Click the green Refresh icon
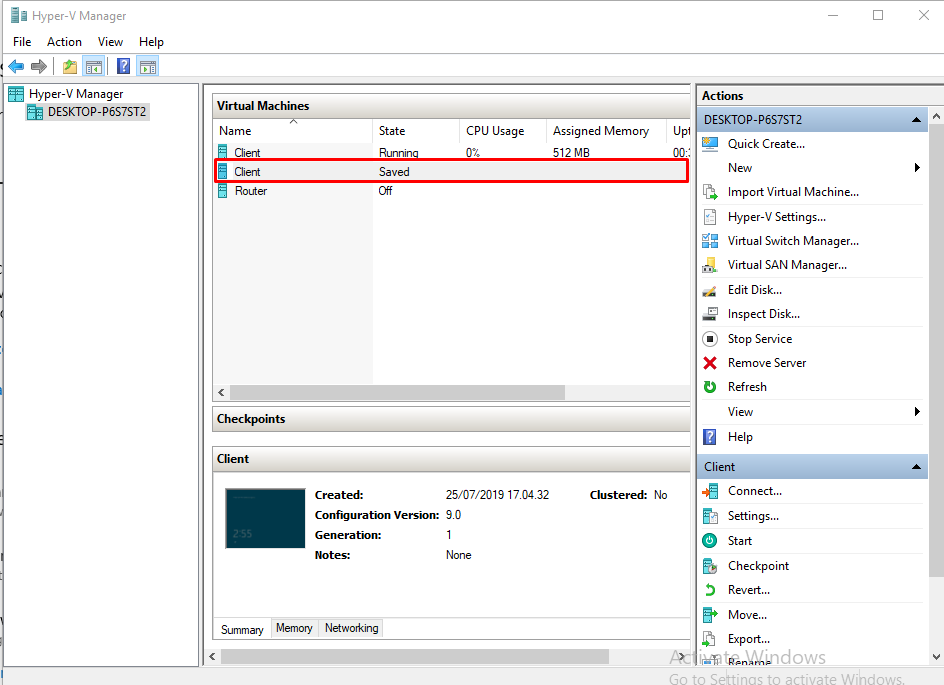This screenshot has height=685, width=944. 710,387
